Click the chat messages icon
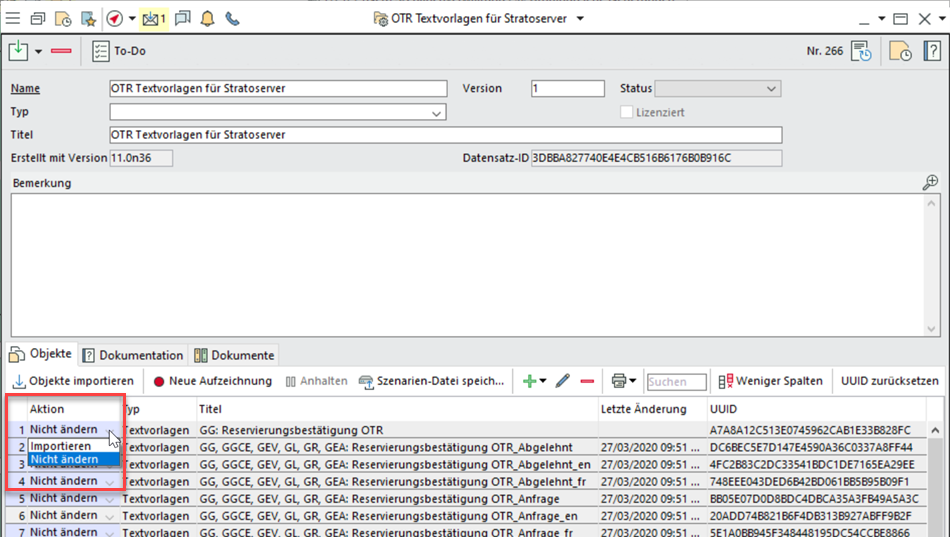 tap(183, 19)
